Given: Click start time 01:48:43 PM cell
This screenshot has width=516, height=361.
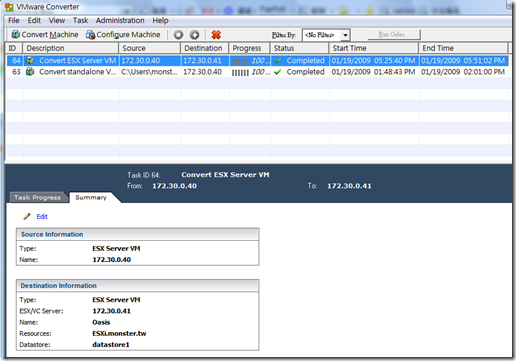Looking at the screenshot, I should click(x=373, y=72).
